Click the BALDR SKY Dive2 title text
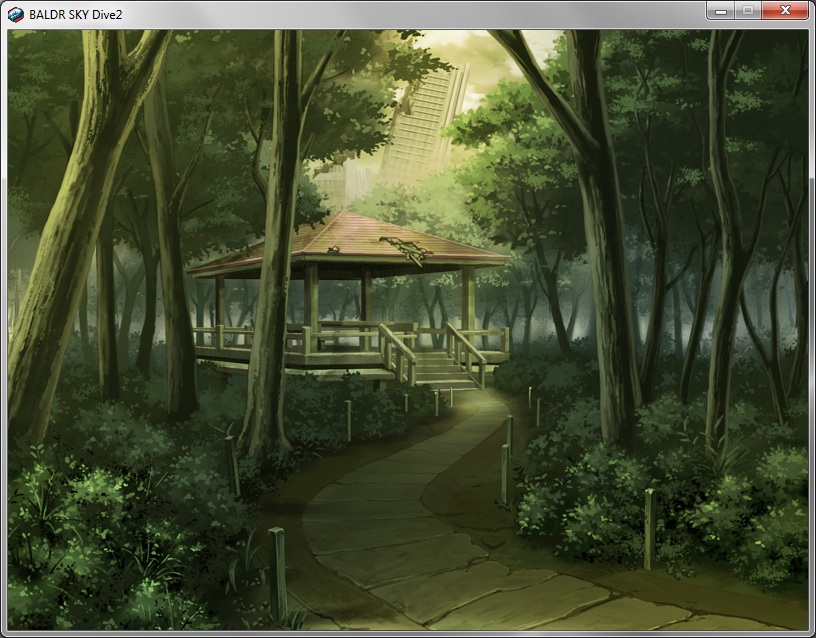This screenshot has width=816, height=638. [x=75, y=15]
